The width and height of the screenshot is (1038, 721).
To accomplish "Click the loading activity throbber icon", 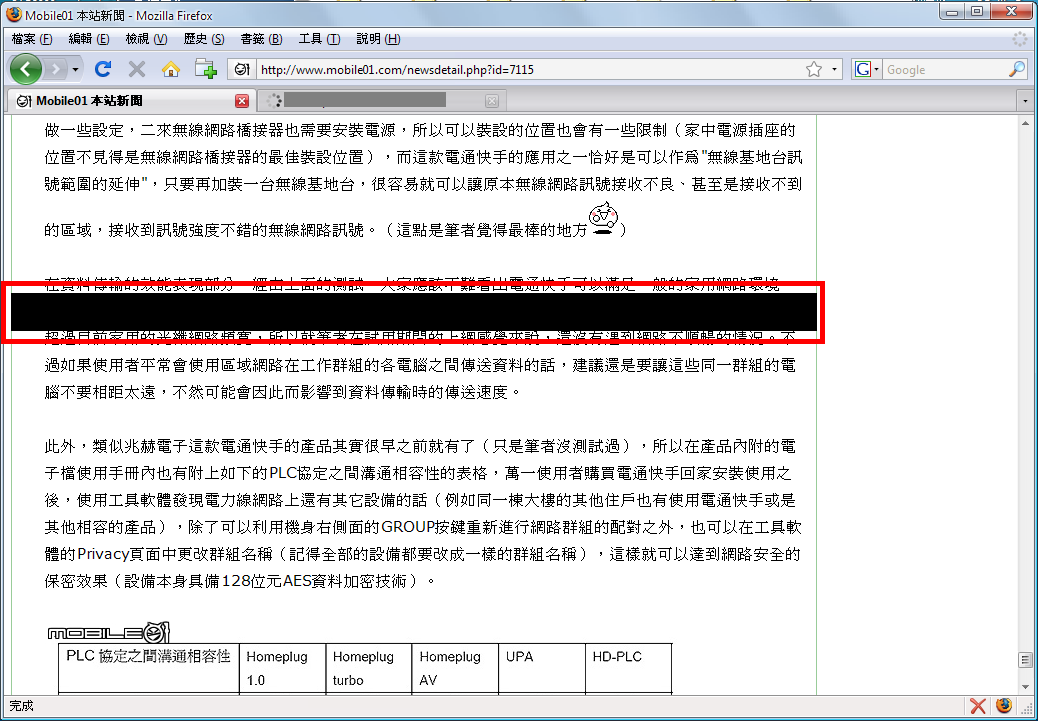I will [x=1020, y=39].
